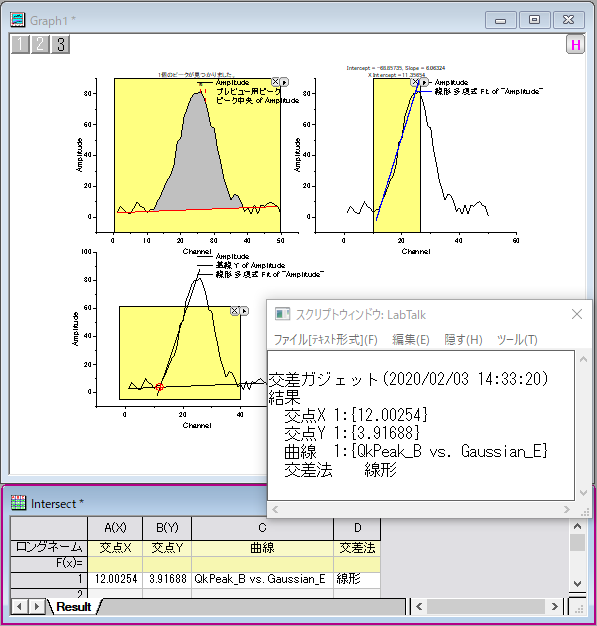This screenshot has height=626, width=597.
Task: Select layer 2 icon in Graph1
Action: click(x=40, y=44)
